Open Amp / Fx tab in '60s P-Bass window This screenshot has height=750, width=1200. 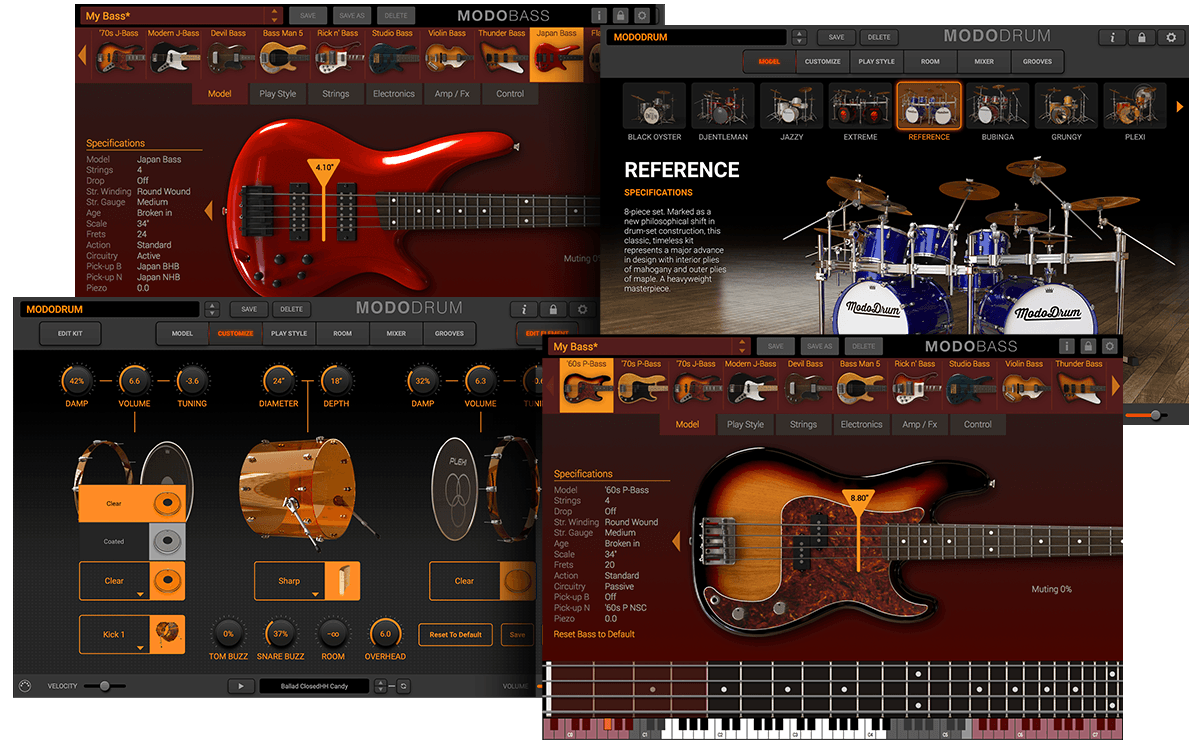coord(920,424)
